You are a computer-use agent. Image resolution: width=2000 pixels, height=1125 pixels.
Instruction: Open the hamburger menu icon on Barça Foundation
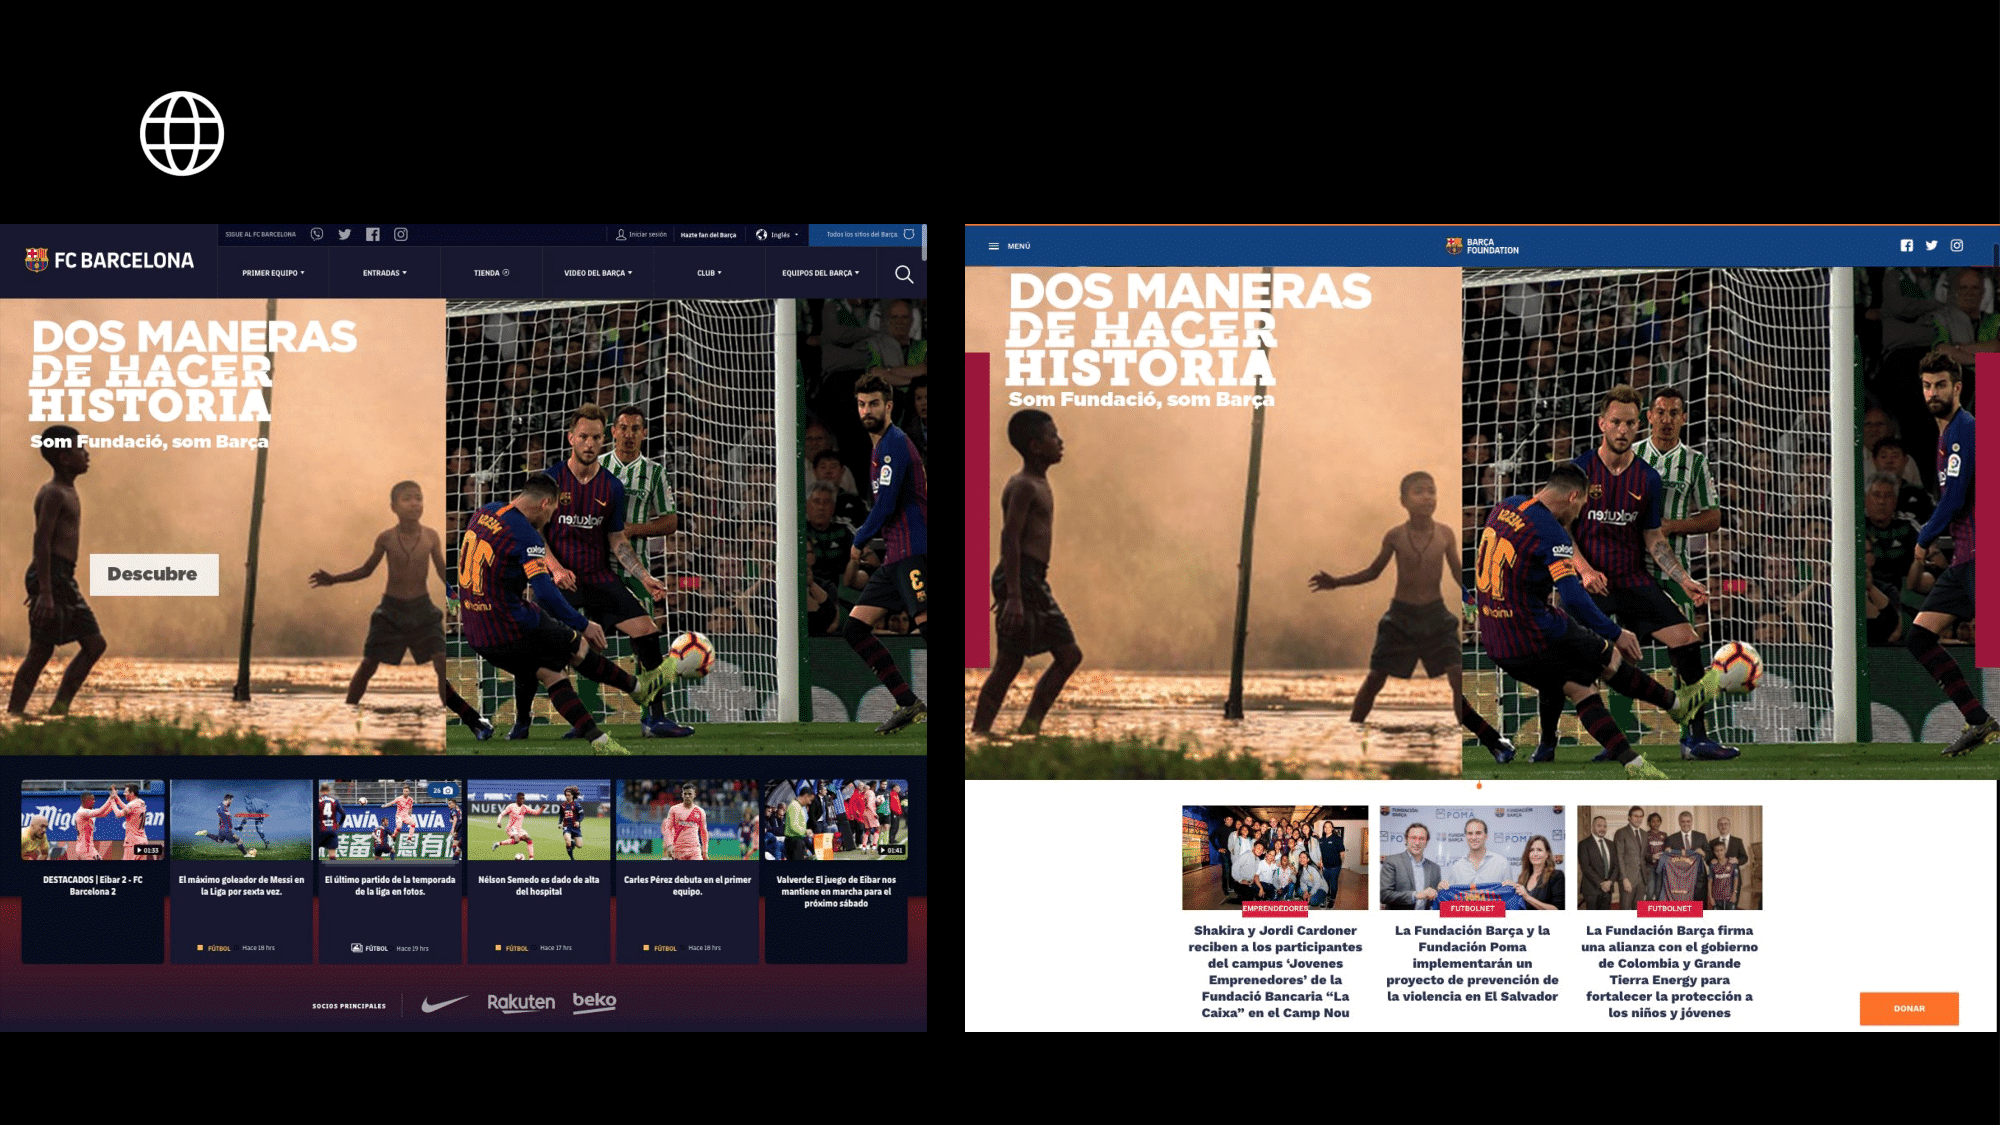(994, 246)
